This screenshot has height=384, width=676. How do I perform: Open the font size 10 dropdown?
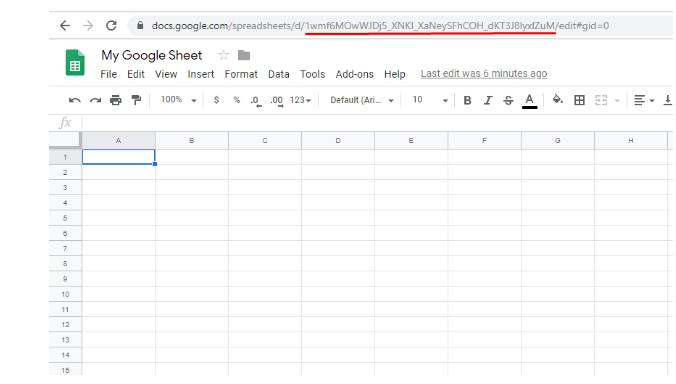tap(430, 100)
